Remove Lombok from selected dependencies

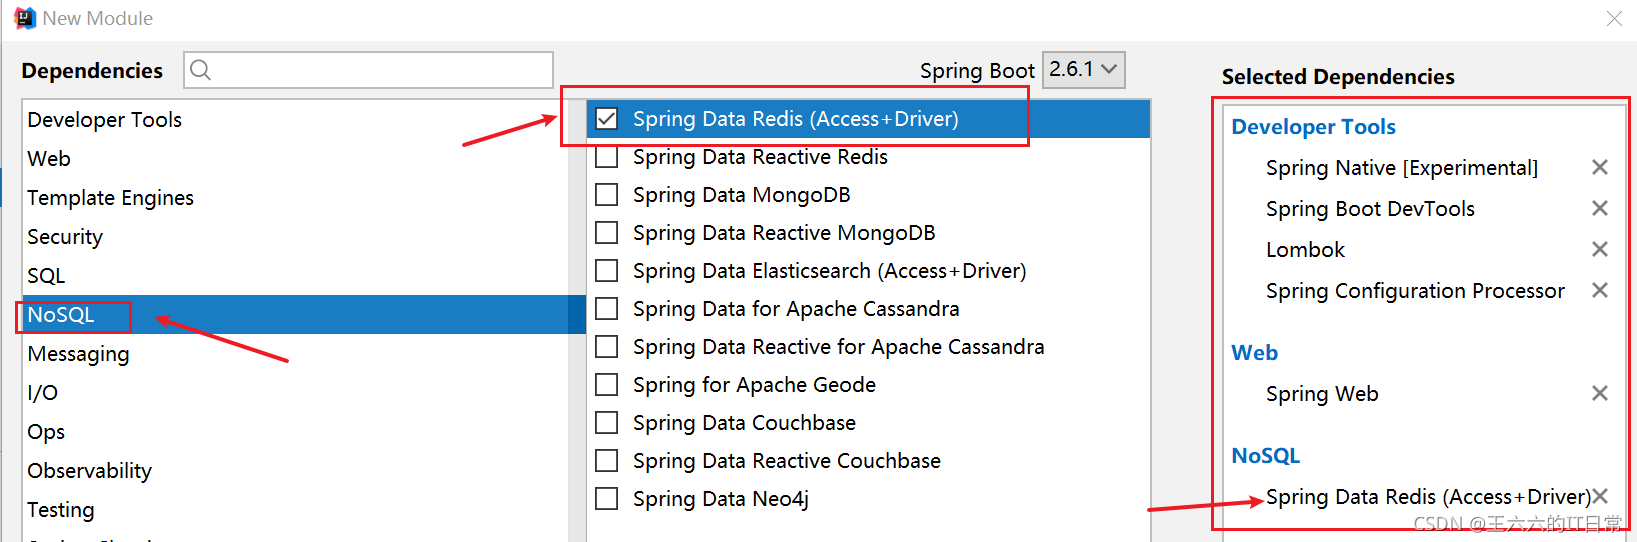pos(1600,249)
